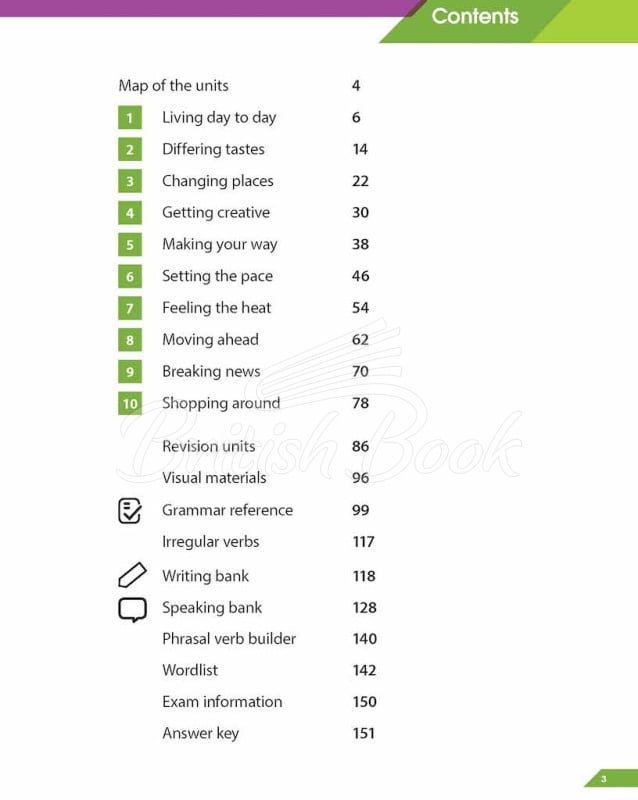Viewport: 638px width, 800px height.
Task: Click the green unit 7 number badge
Action: pyautogui.click(x=129, y=308)
